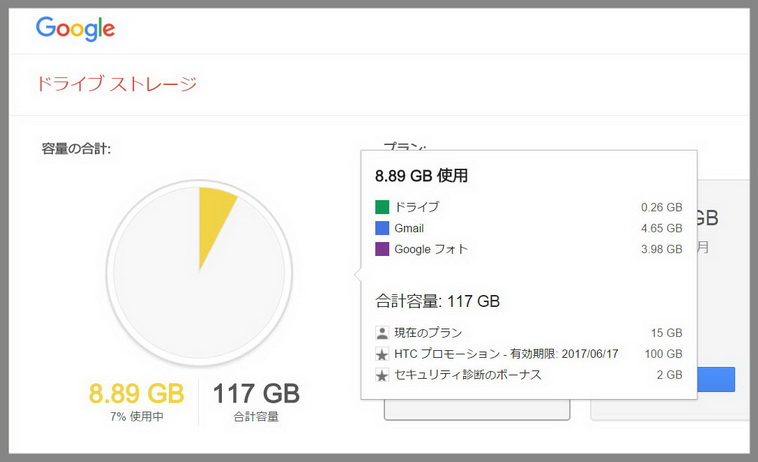Select the Gmail 4.65 GB usage row
Image resolution: width=758 pixels, height=462 pixels.
528,228
